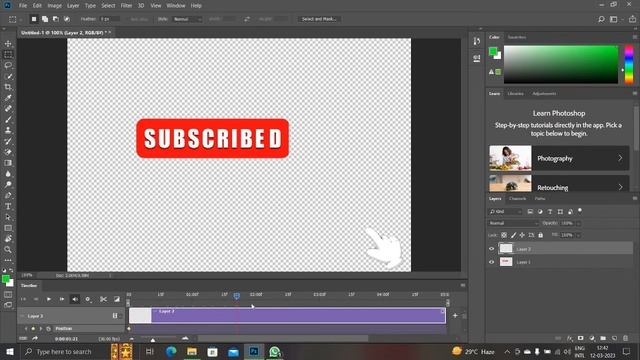Go to the next frame
640x360 pixels.
[62, 299]
